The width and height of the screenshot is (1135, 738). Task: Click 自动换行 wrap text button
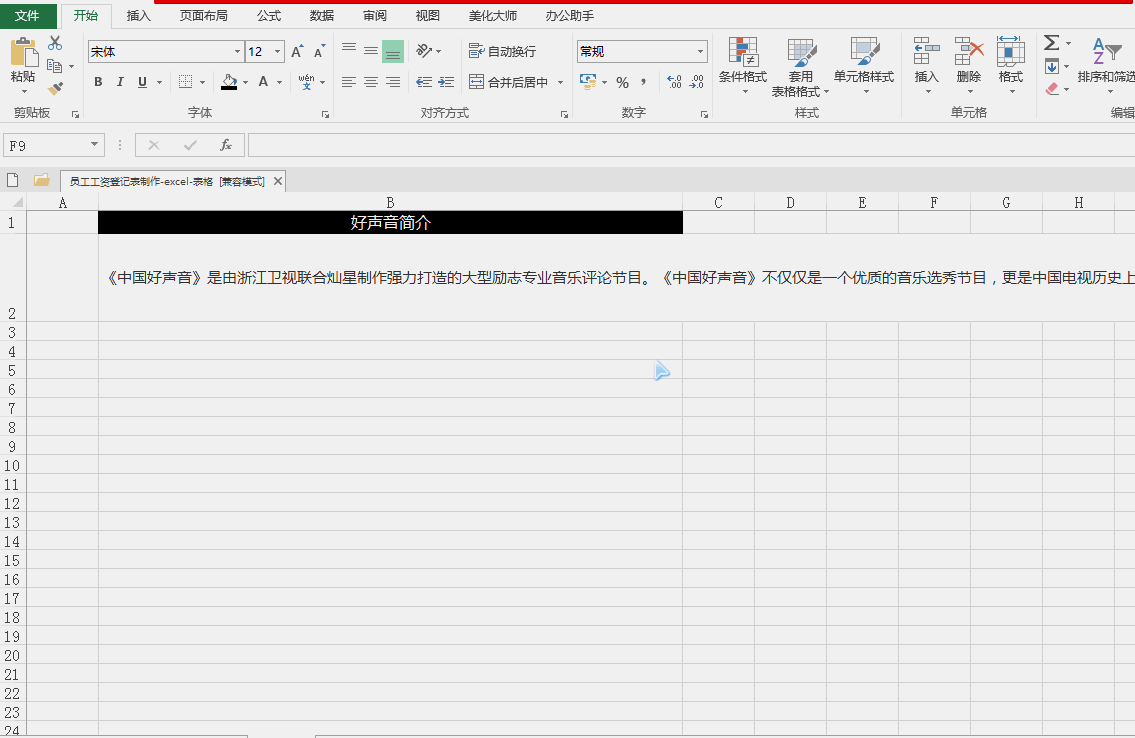[502, 51]
